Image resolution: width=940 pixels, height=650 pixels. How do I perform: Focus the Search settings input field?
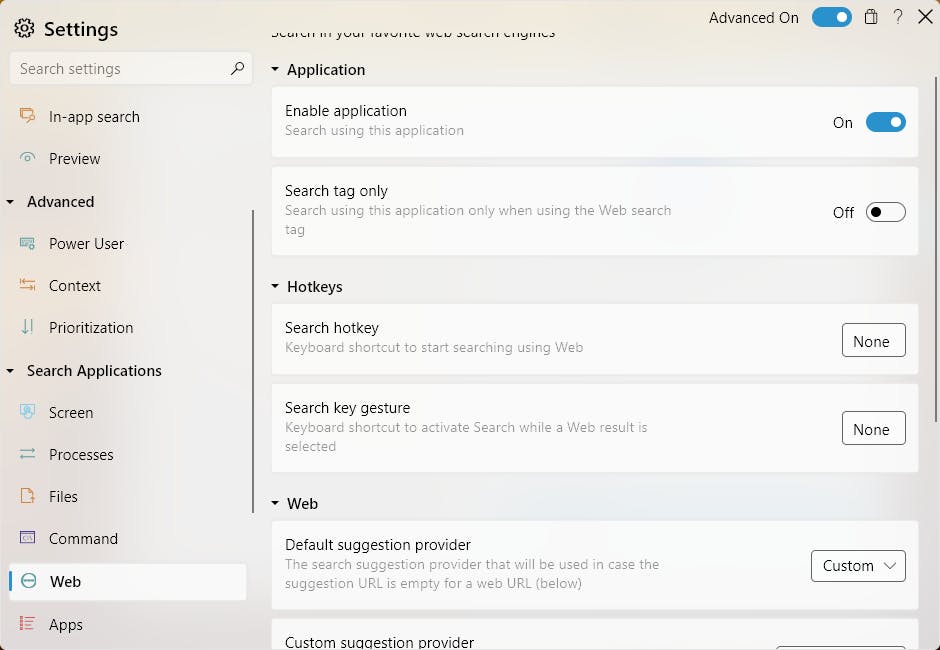click(120, 69)
